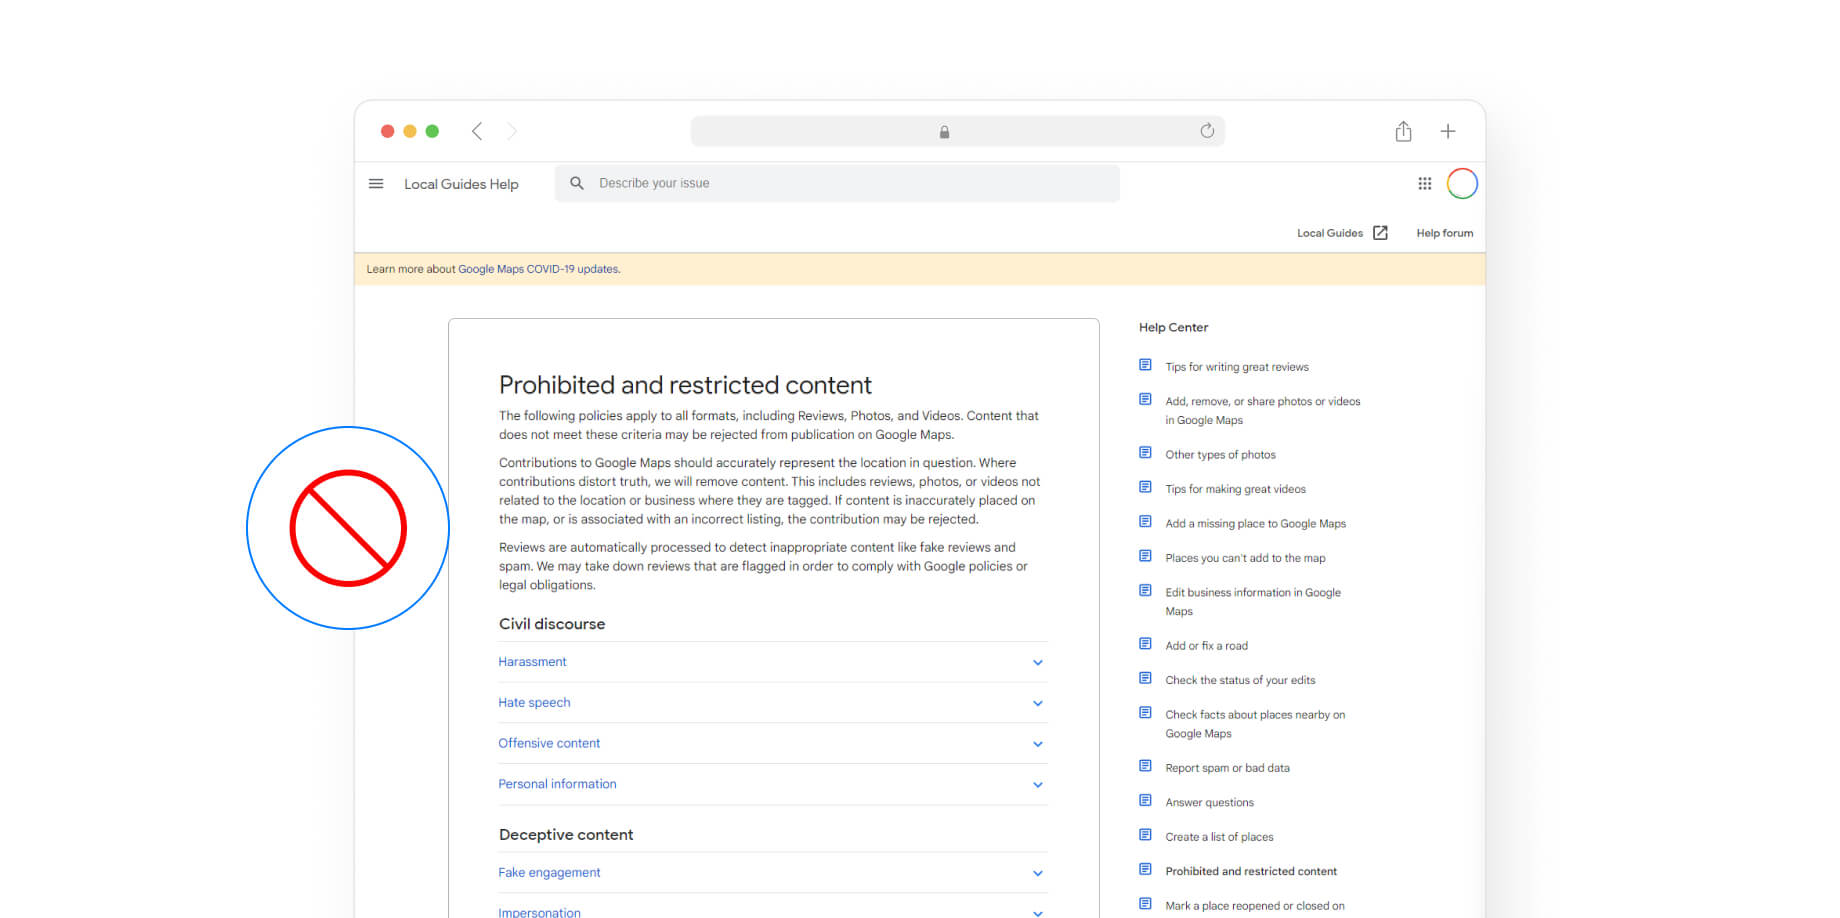Image resolution: width=1840 pixels, height=918 pixels.
Task: Click the Describe your issue search field
Action: (837, 184)
